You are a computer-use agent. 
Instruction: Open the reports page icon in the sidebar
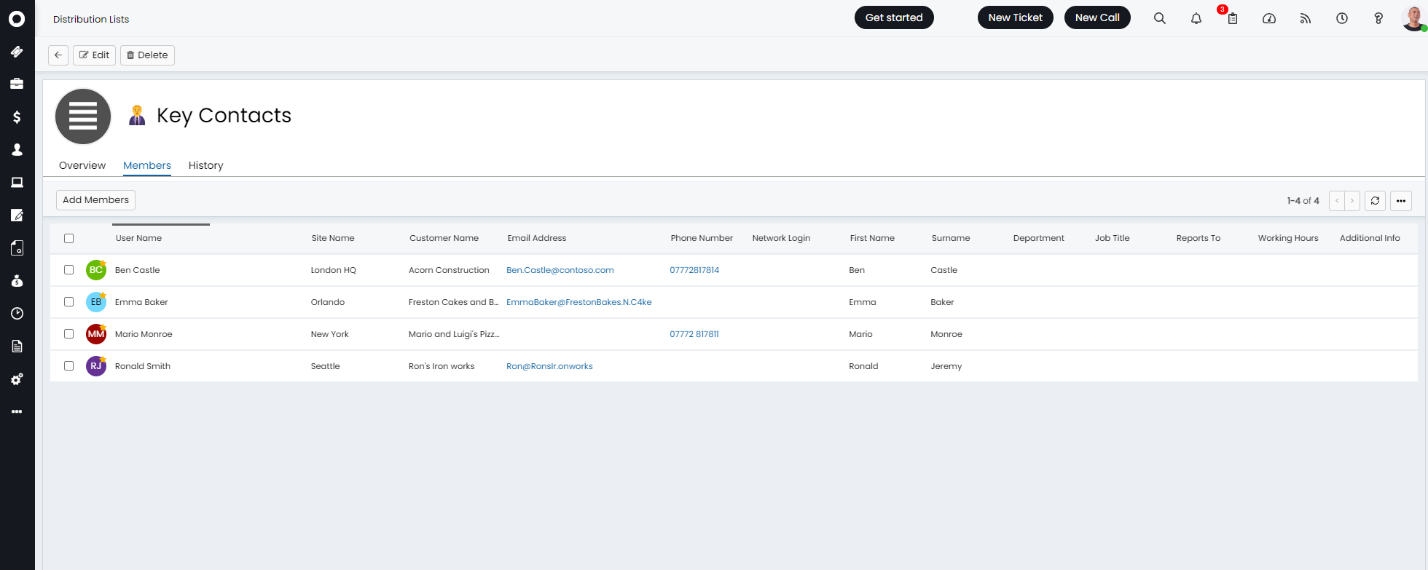pos(17,346)
